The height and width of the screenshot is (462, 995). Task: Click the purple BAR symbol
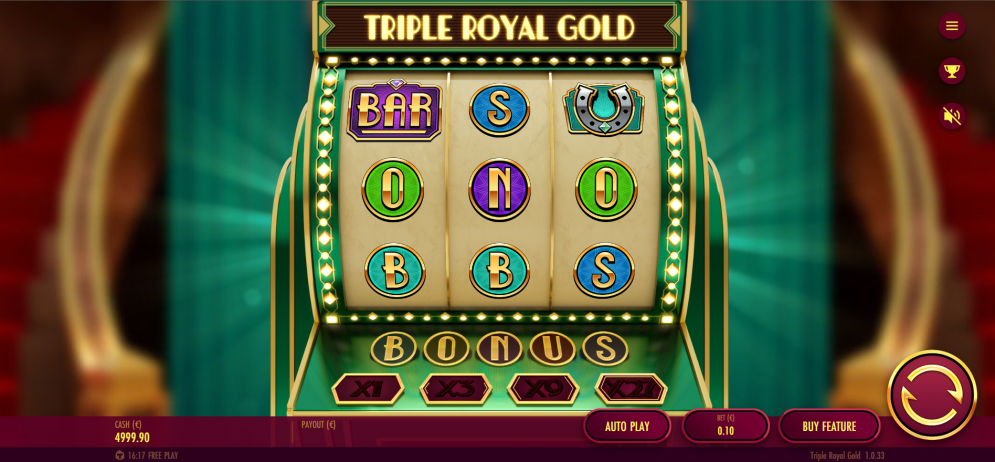(394, 110)
